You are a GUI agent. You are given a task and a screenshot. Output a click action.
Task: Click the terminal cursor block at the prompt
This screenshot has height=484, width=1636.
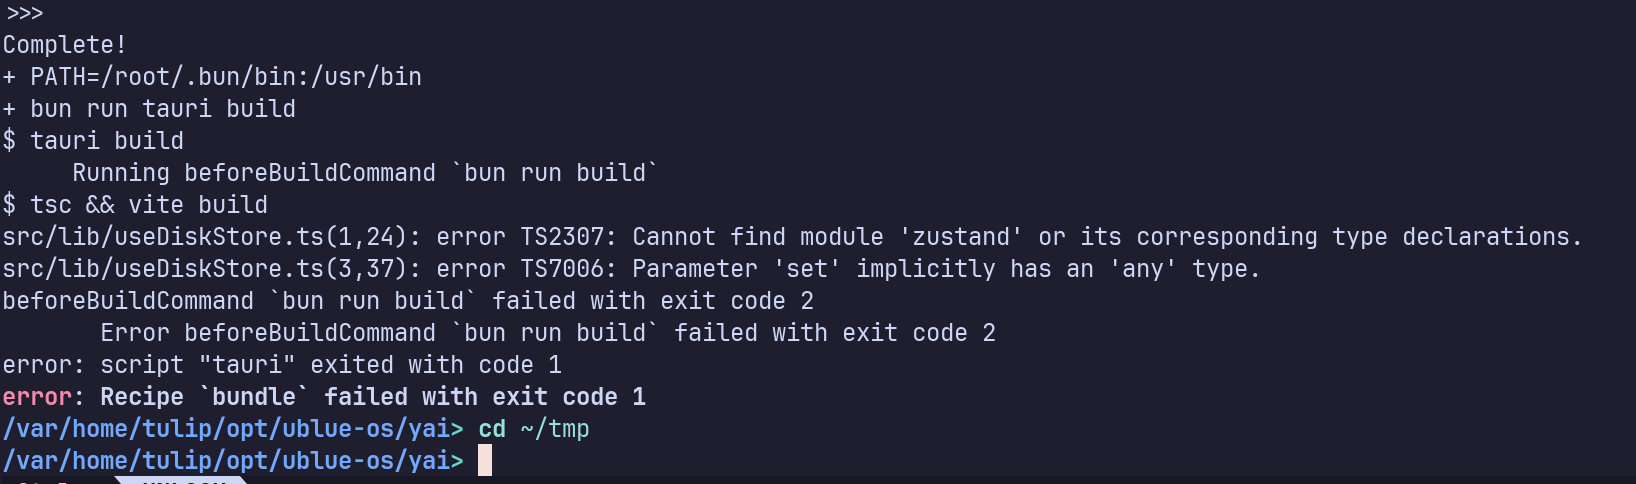coord(485,460)
